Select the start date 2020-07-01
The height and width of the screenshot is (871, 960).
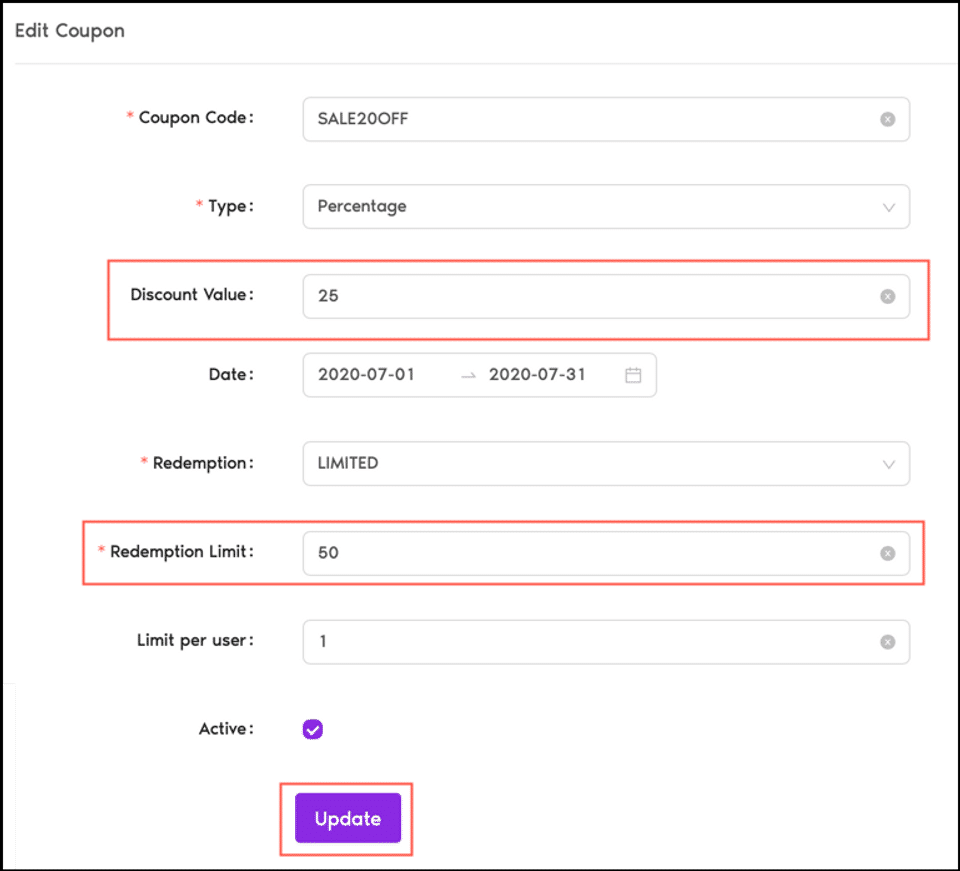tap(366, 375)
